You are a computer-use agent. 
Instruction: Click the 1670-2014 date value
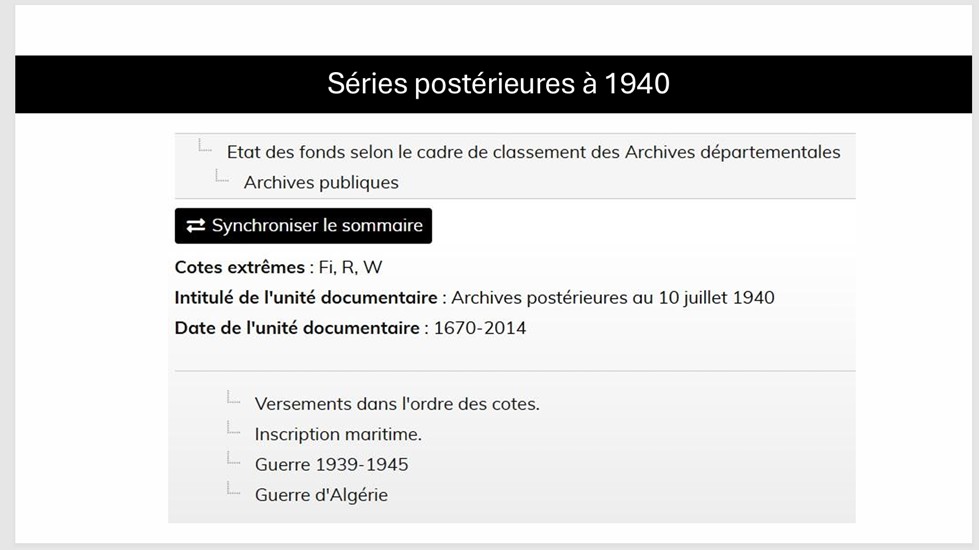tap(480, 328)
